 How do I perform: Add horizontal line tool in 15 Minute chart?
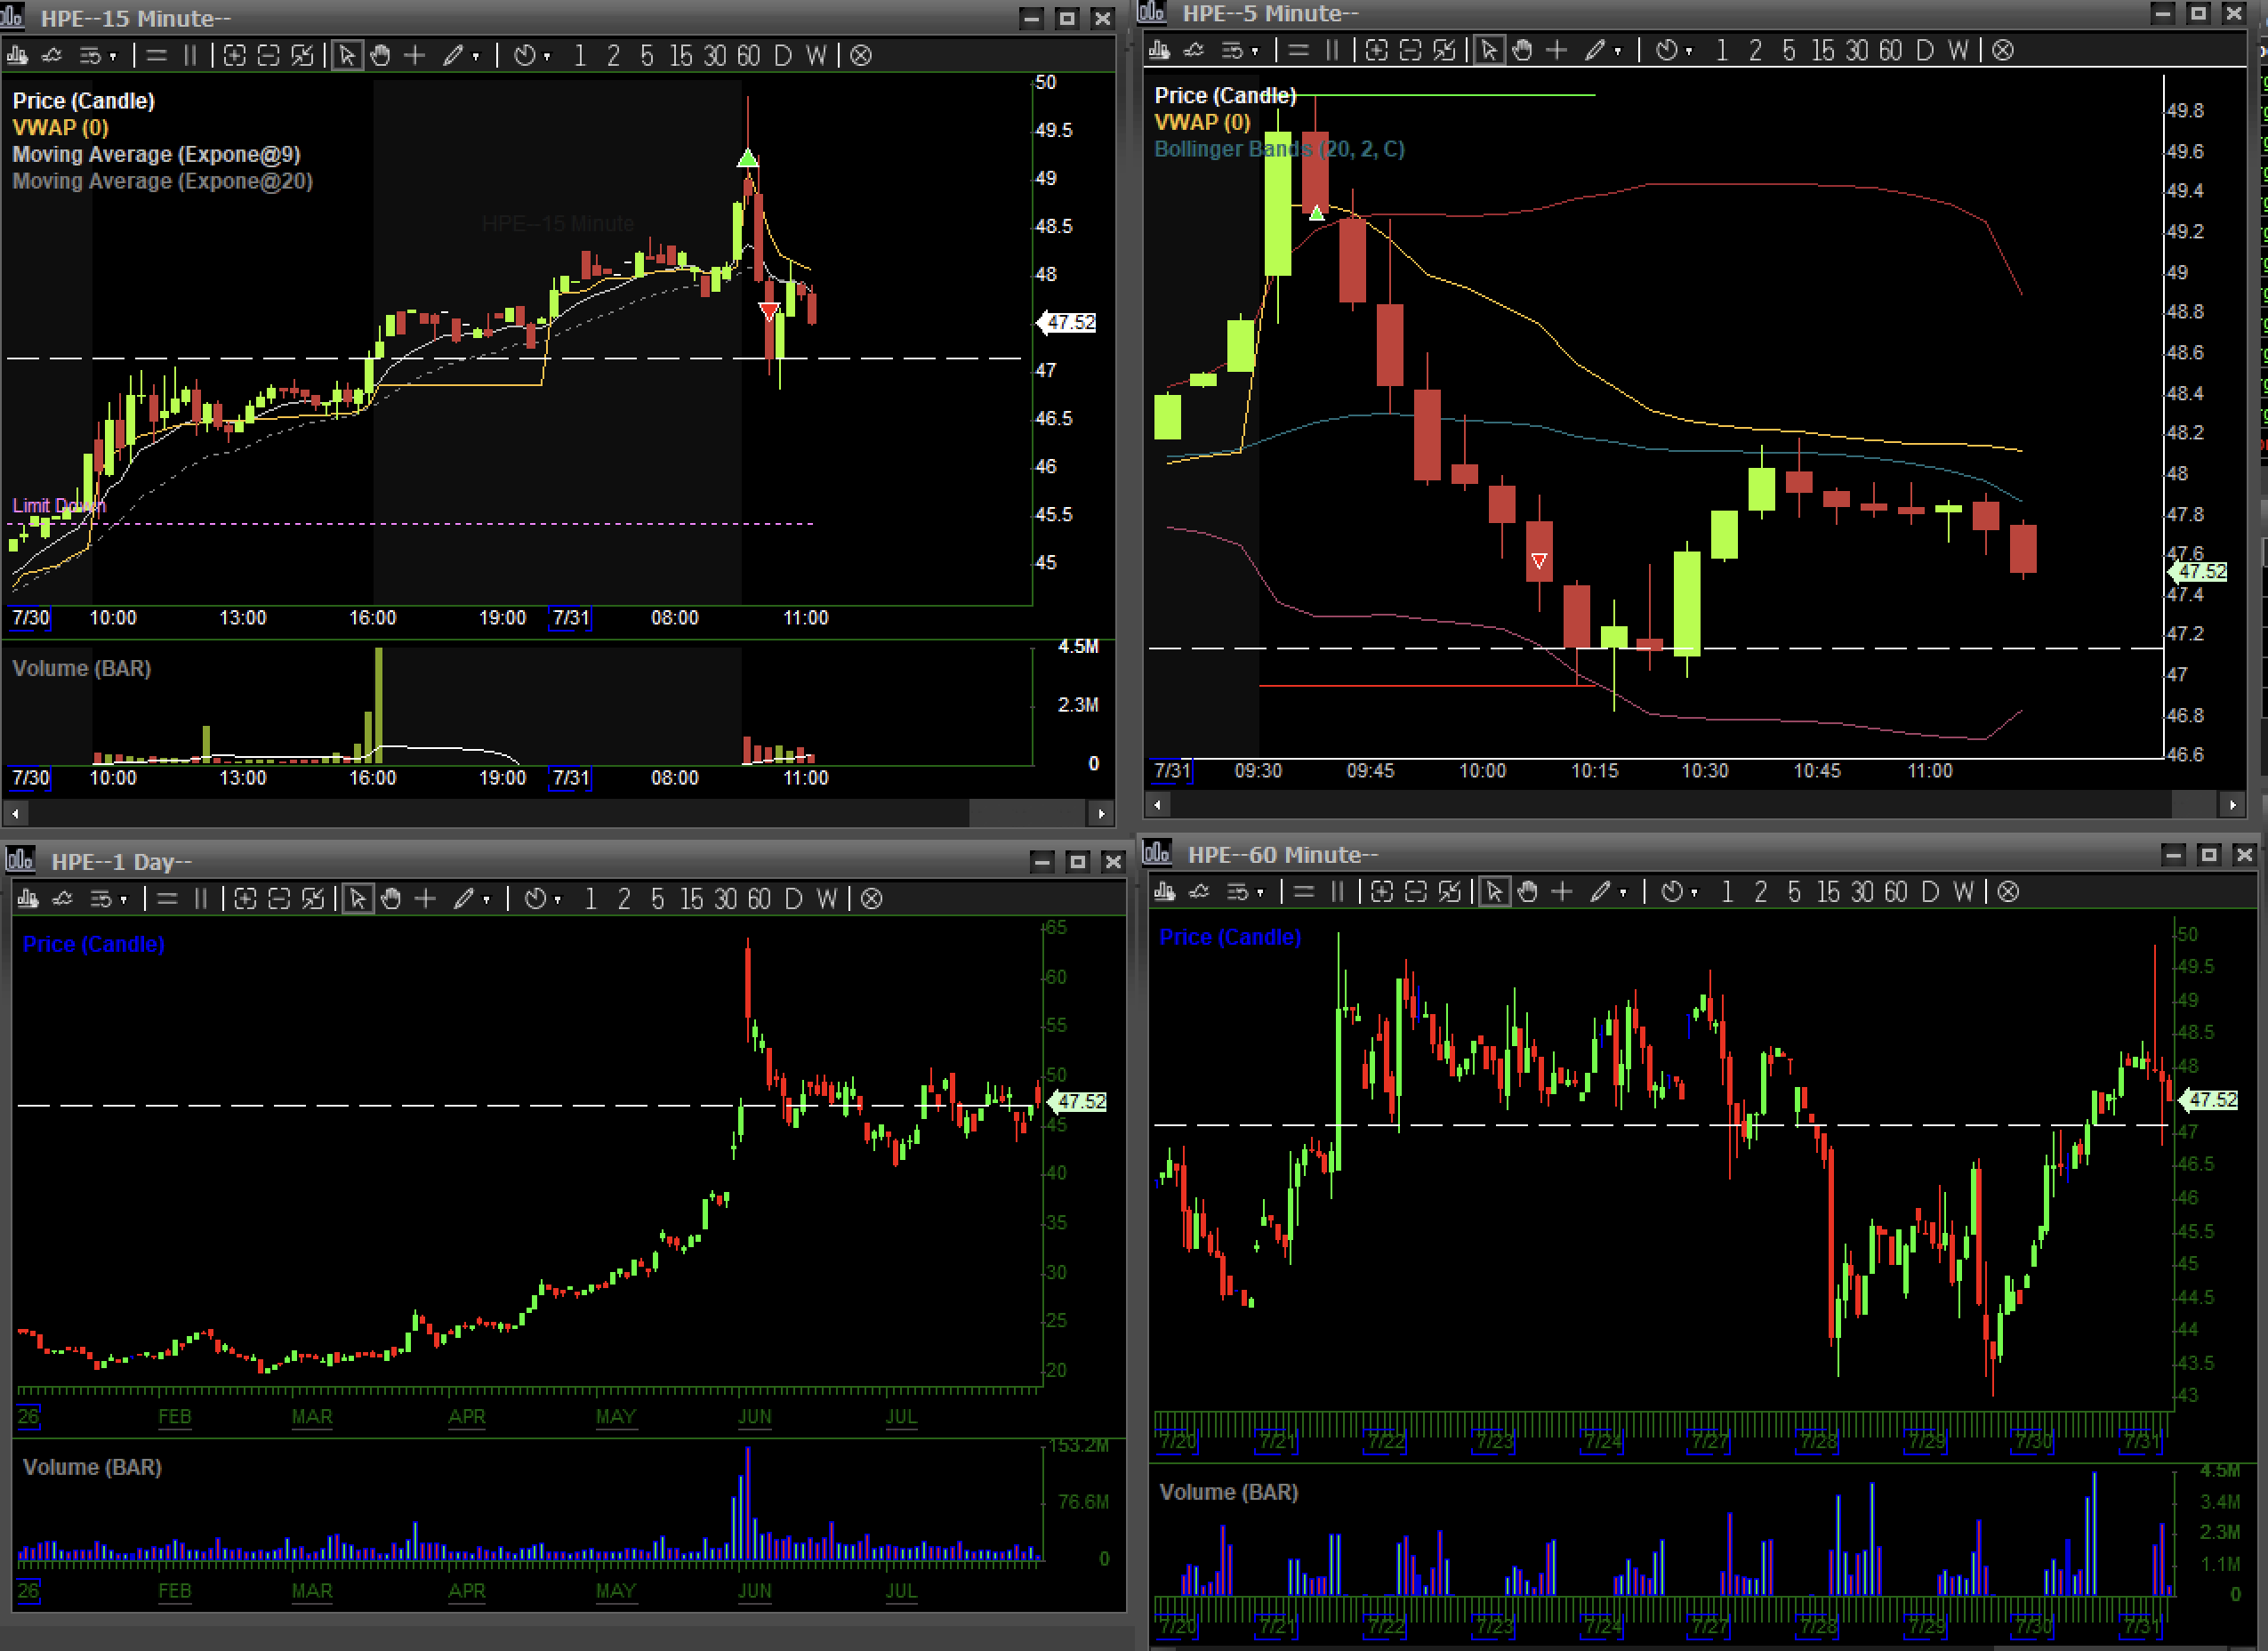click(156, 55)
